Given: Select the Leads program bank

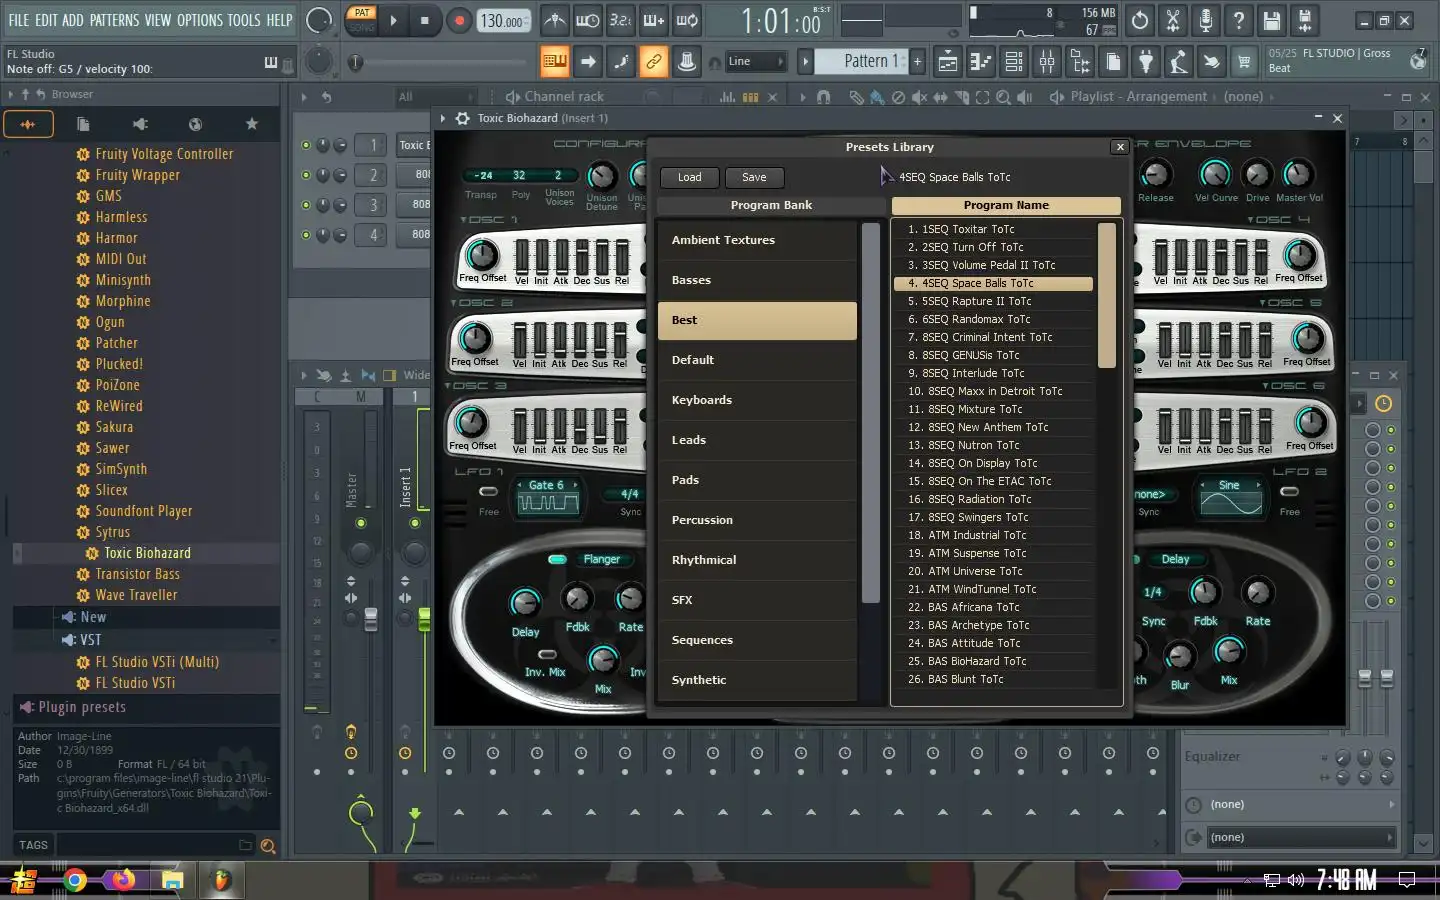Looking at the screenshot, I should point(757,440).
